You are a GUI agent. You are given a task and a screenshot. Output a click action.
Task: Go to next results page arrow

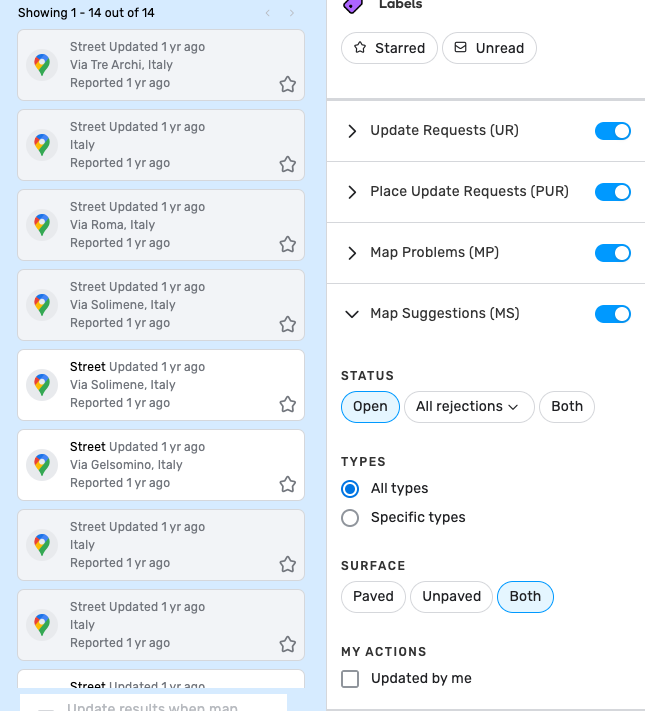(x=292, y=13)
